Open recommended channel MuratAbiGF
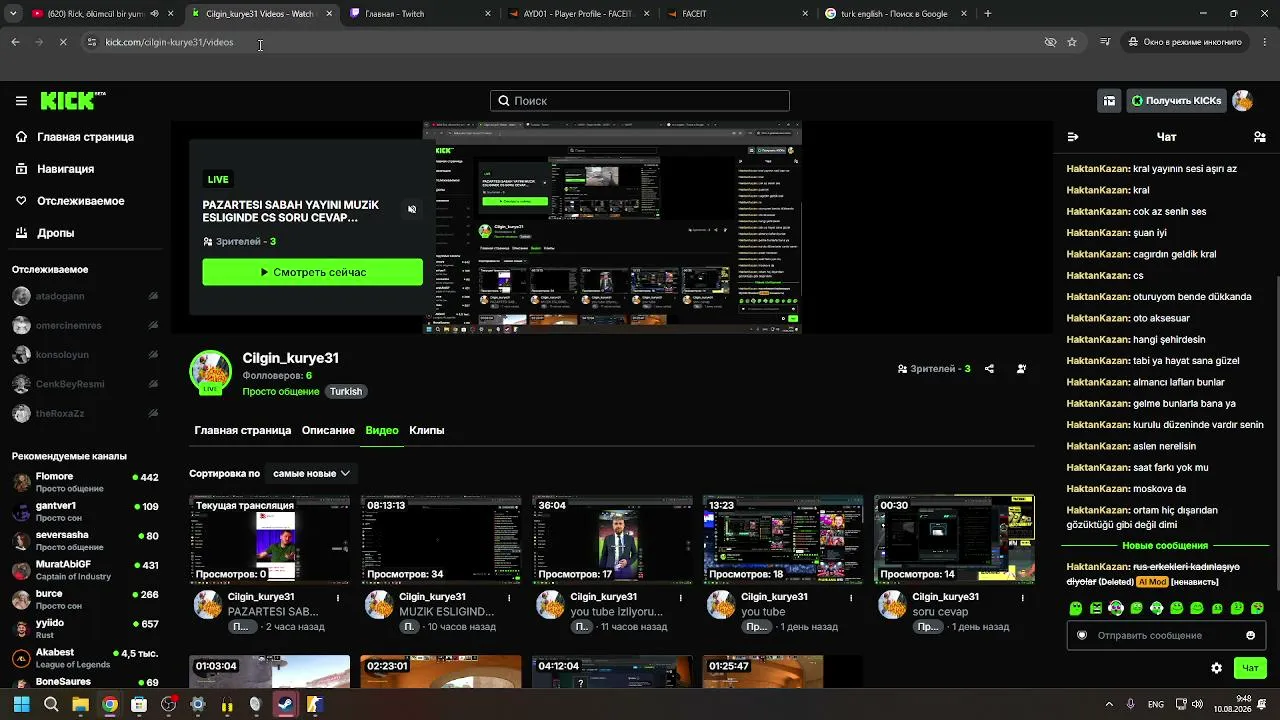The height and width of the screenshot is (720, 1280). tap(85, 570)
